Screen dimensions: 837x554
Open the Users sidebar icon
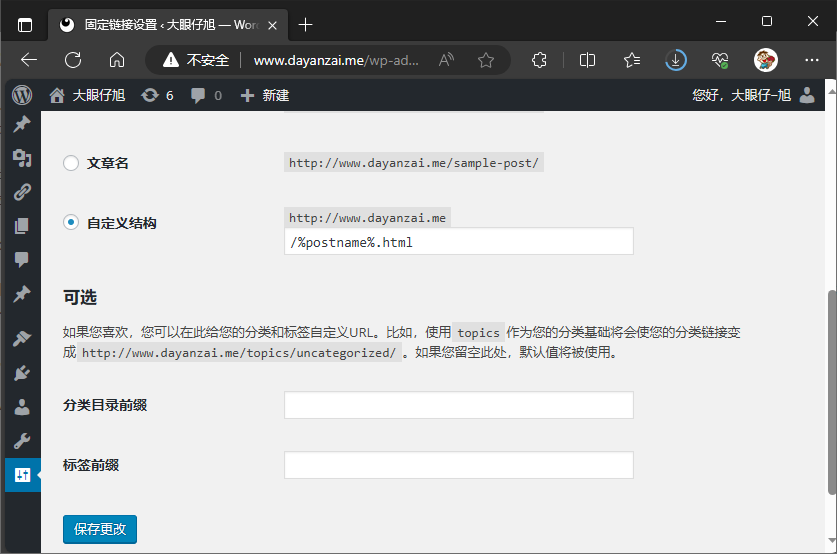click(x=22, y=407)
